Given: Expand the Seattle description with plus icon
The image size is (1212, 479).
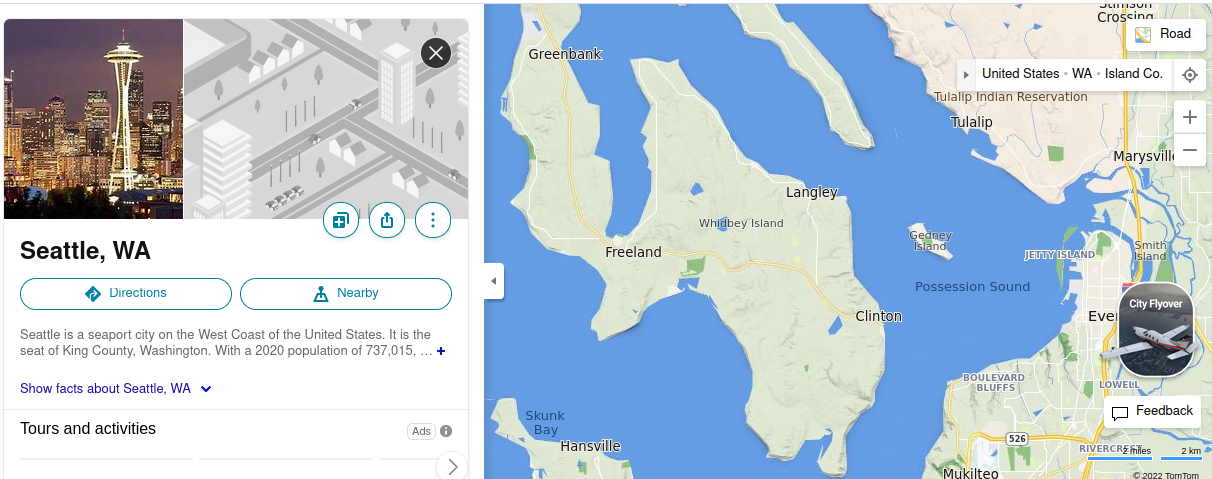Looking at the screenshot, I should (x=441, y=351).
